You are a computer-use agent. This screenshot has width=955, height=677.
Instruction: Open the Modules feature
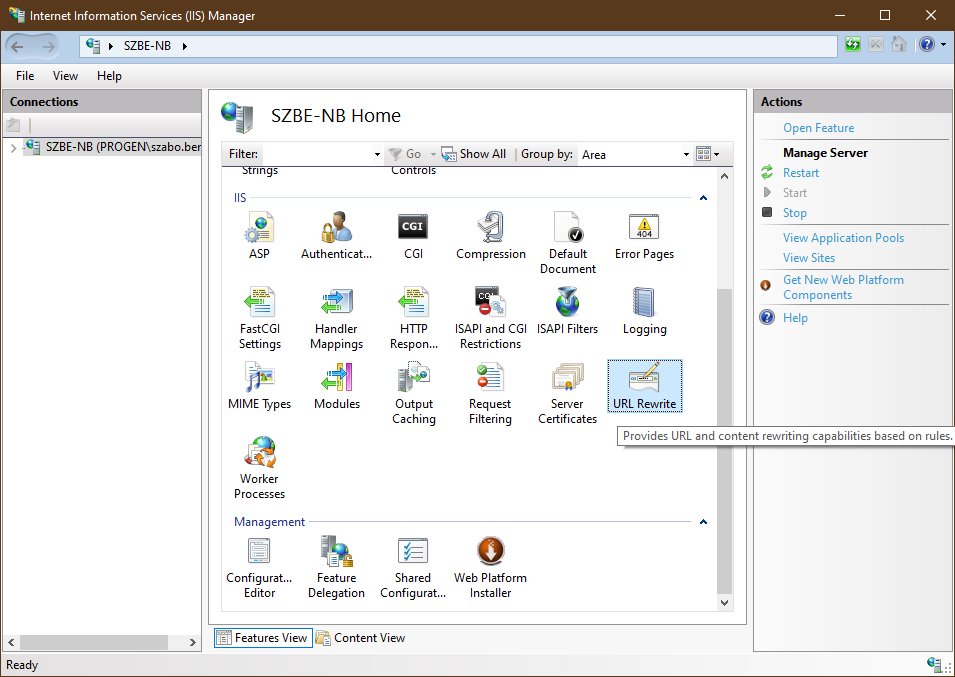[x=337, y=386]
